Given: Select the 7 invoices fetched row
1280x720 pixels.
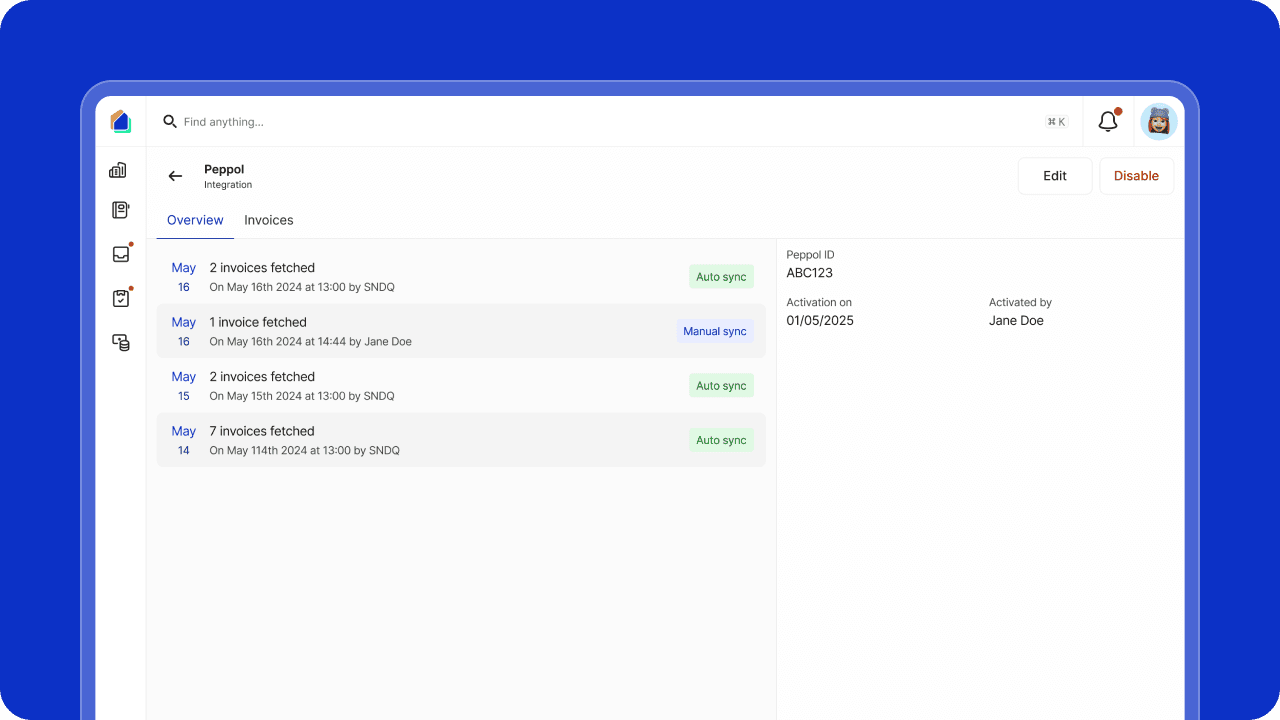Looking at the screenshot, I should pyautogui.click(x=400, y=440).
